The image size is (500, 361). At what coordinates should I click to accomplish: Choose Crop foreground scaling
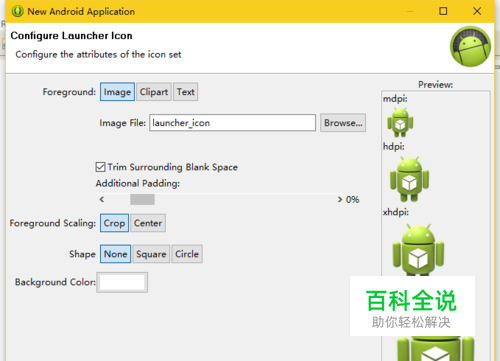point(114,223)
